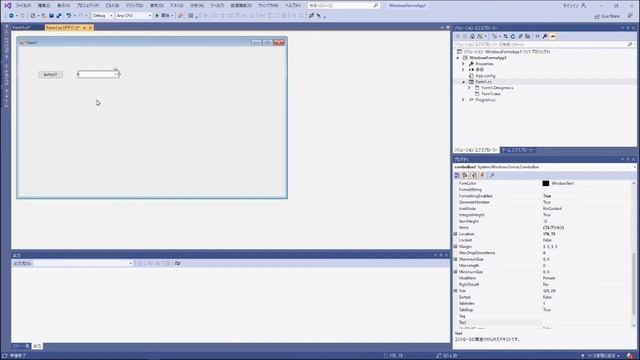The image size is (640, 360).
Task: Click the Navigate Backward toolbar icon
Action: point(11,16)
